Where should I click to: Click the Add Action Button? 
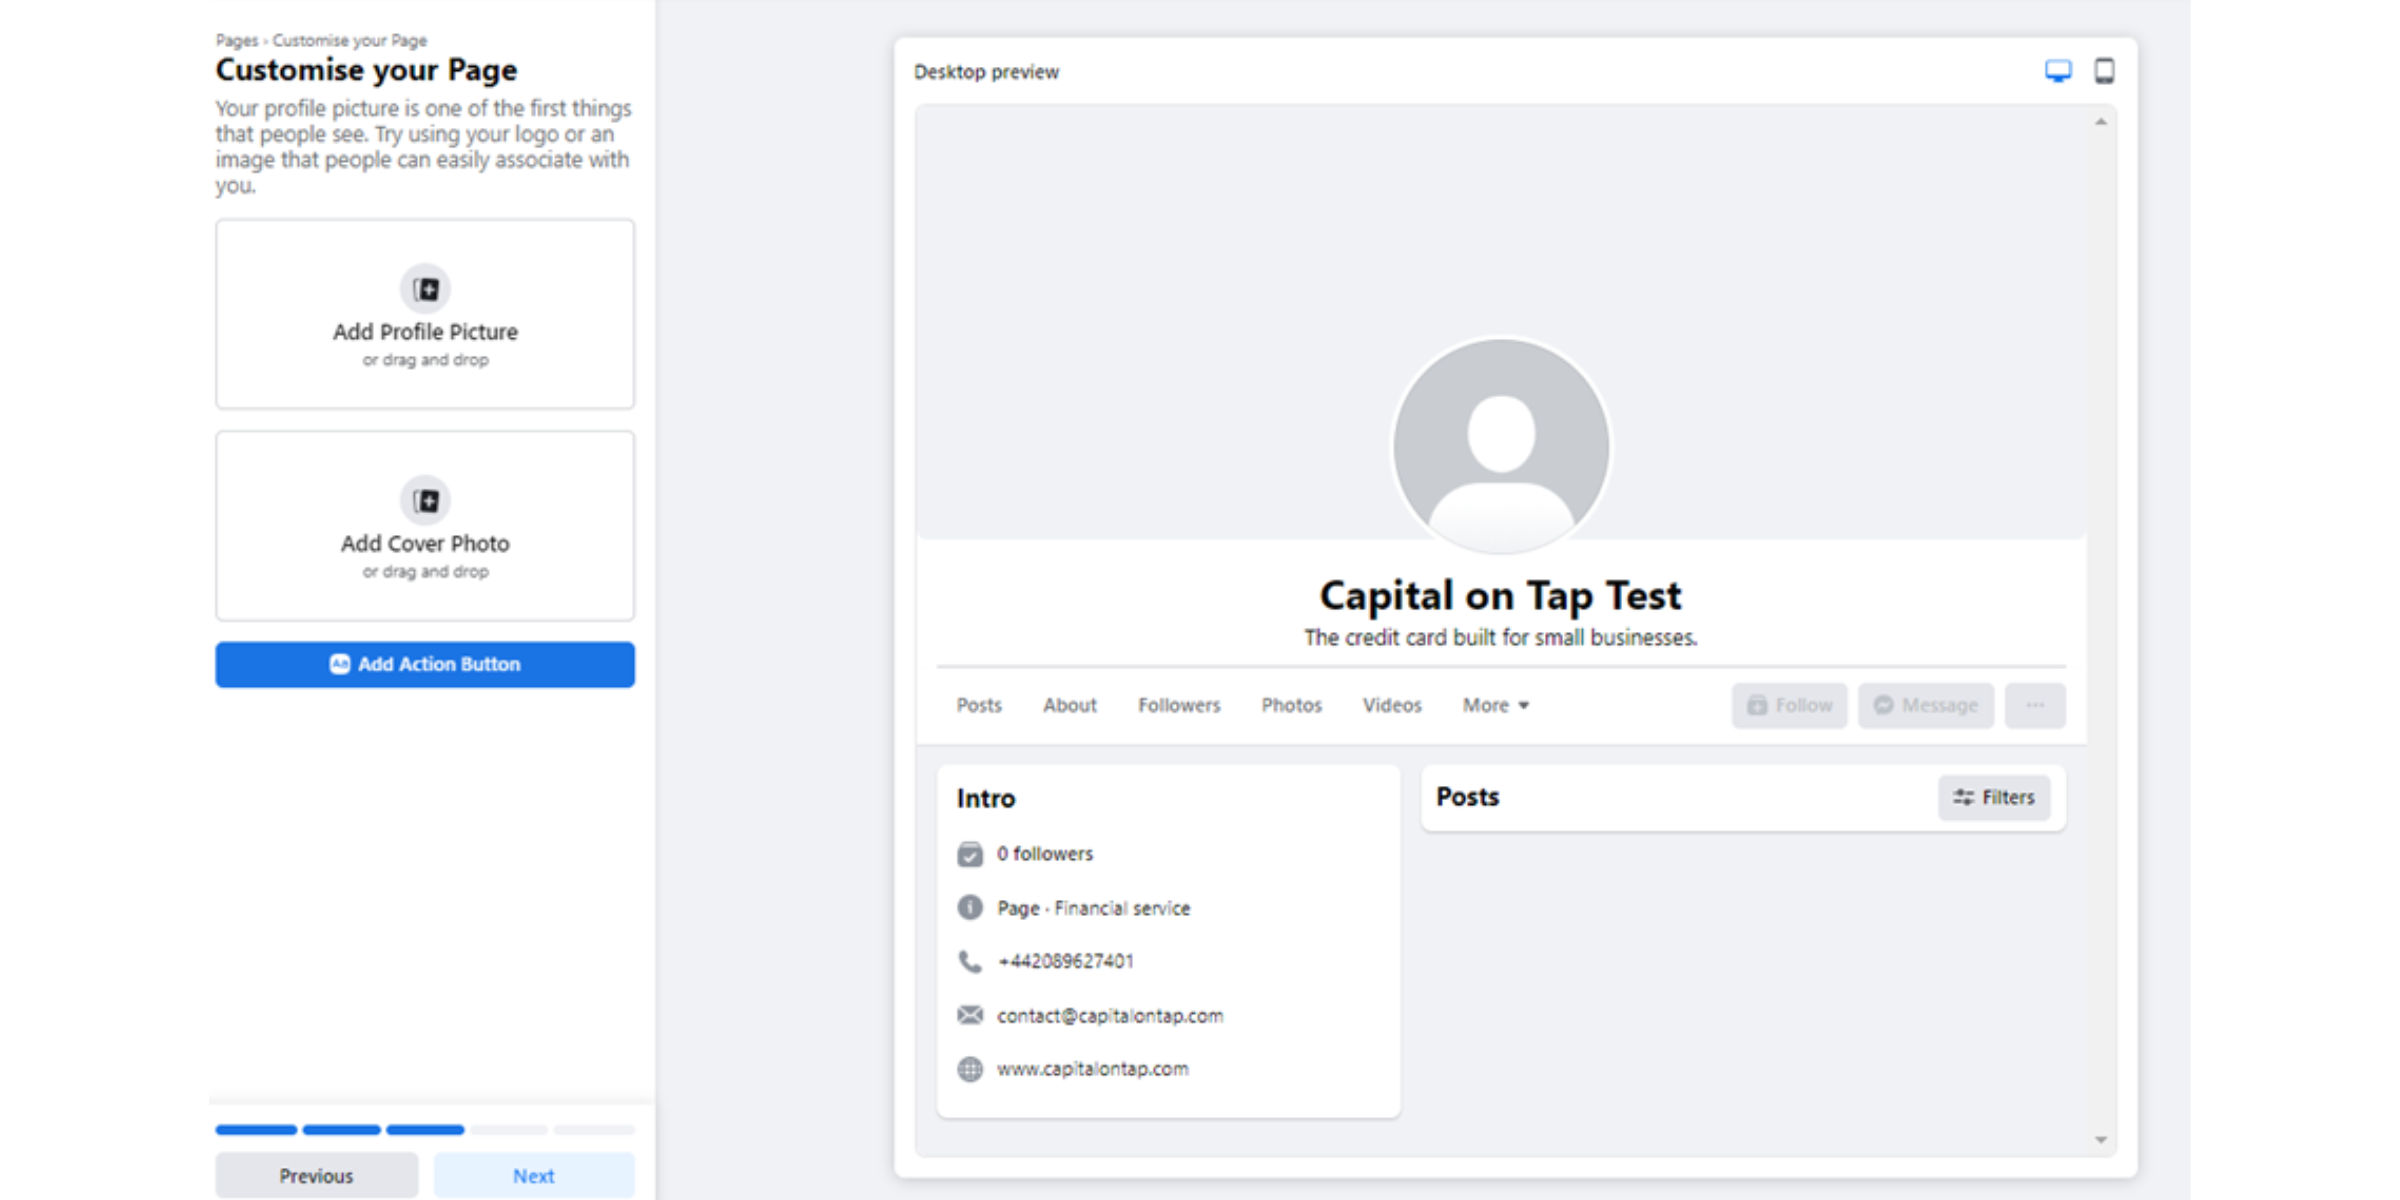tap(425, 664)
